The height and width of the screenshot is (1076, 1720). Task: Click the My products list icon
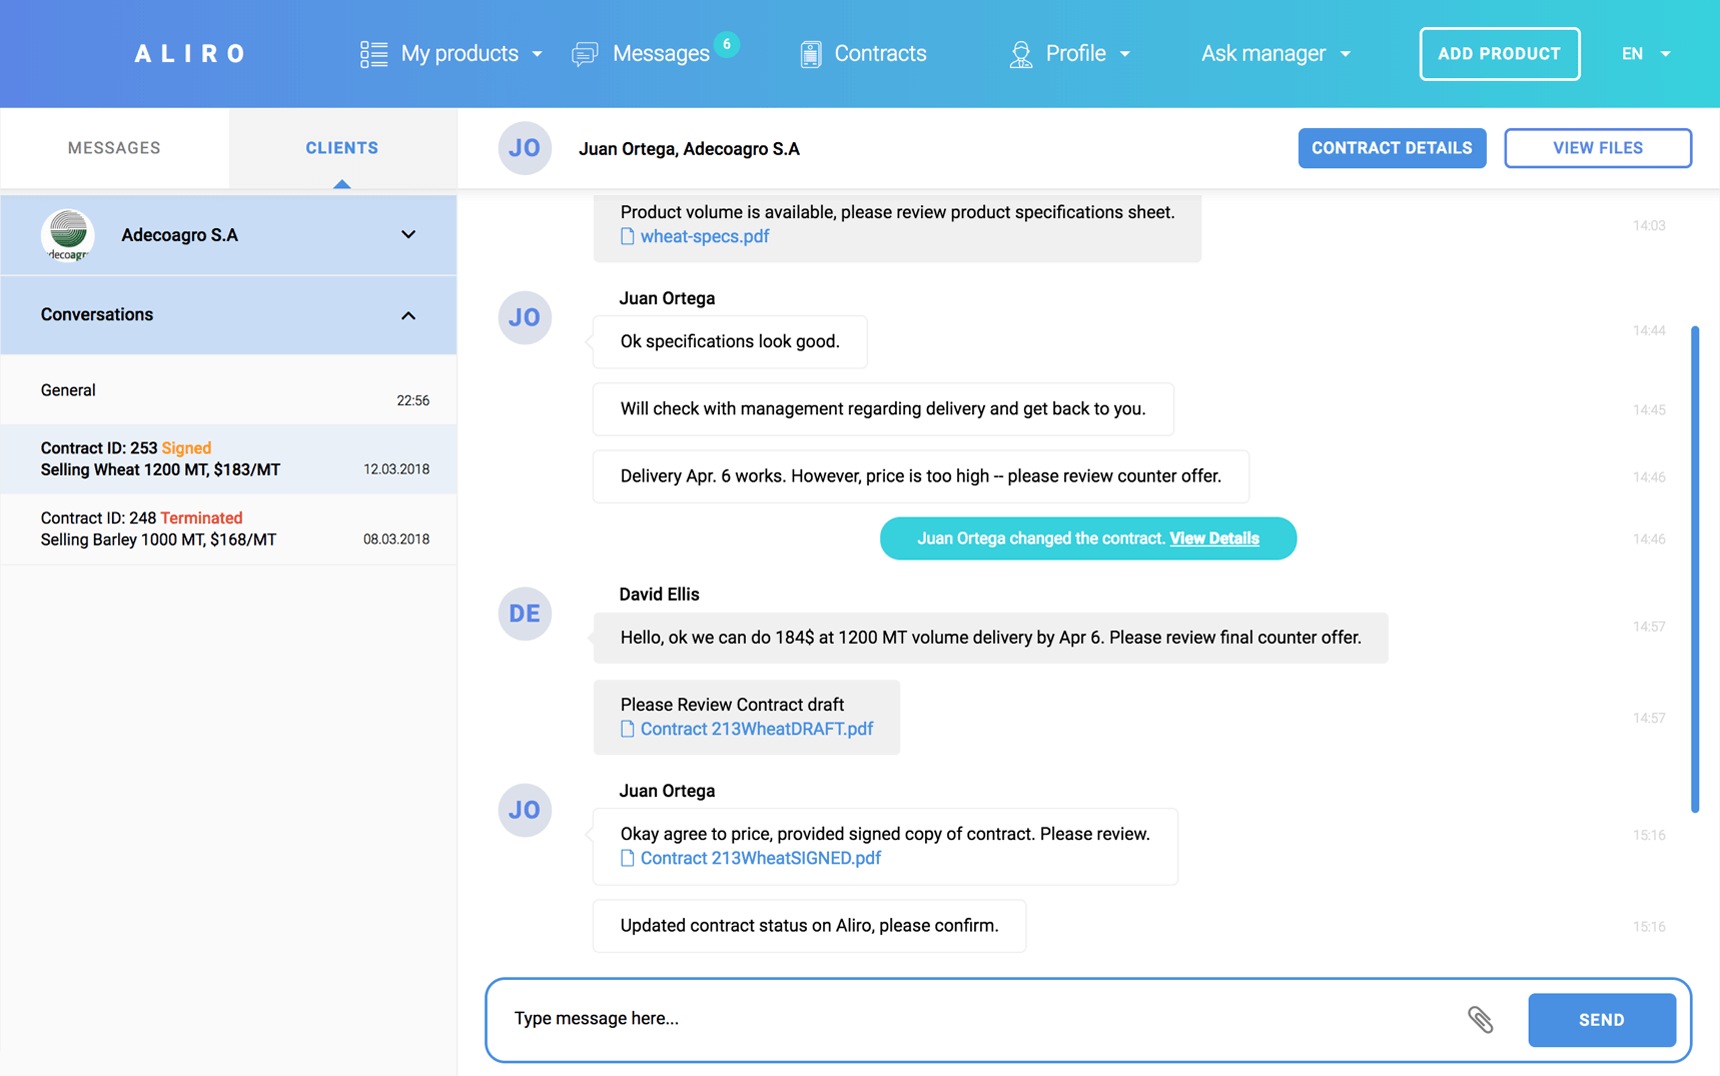(x=373, y=54)
